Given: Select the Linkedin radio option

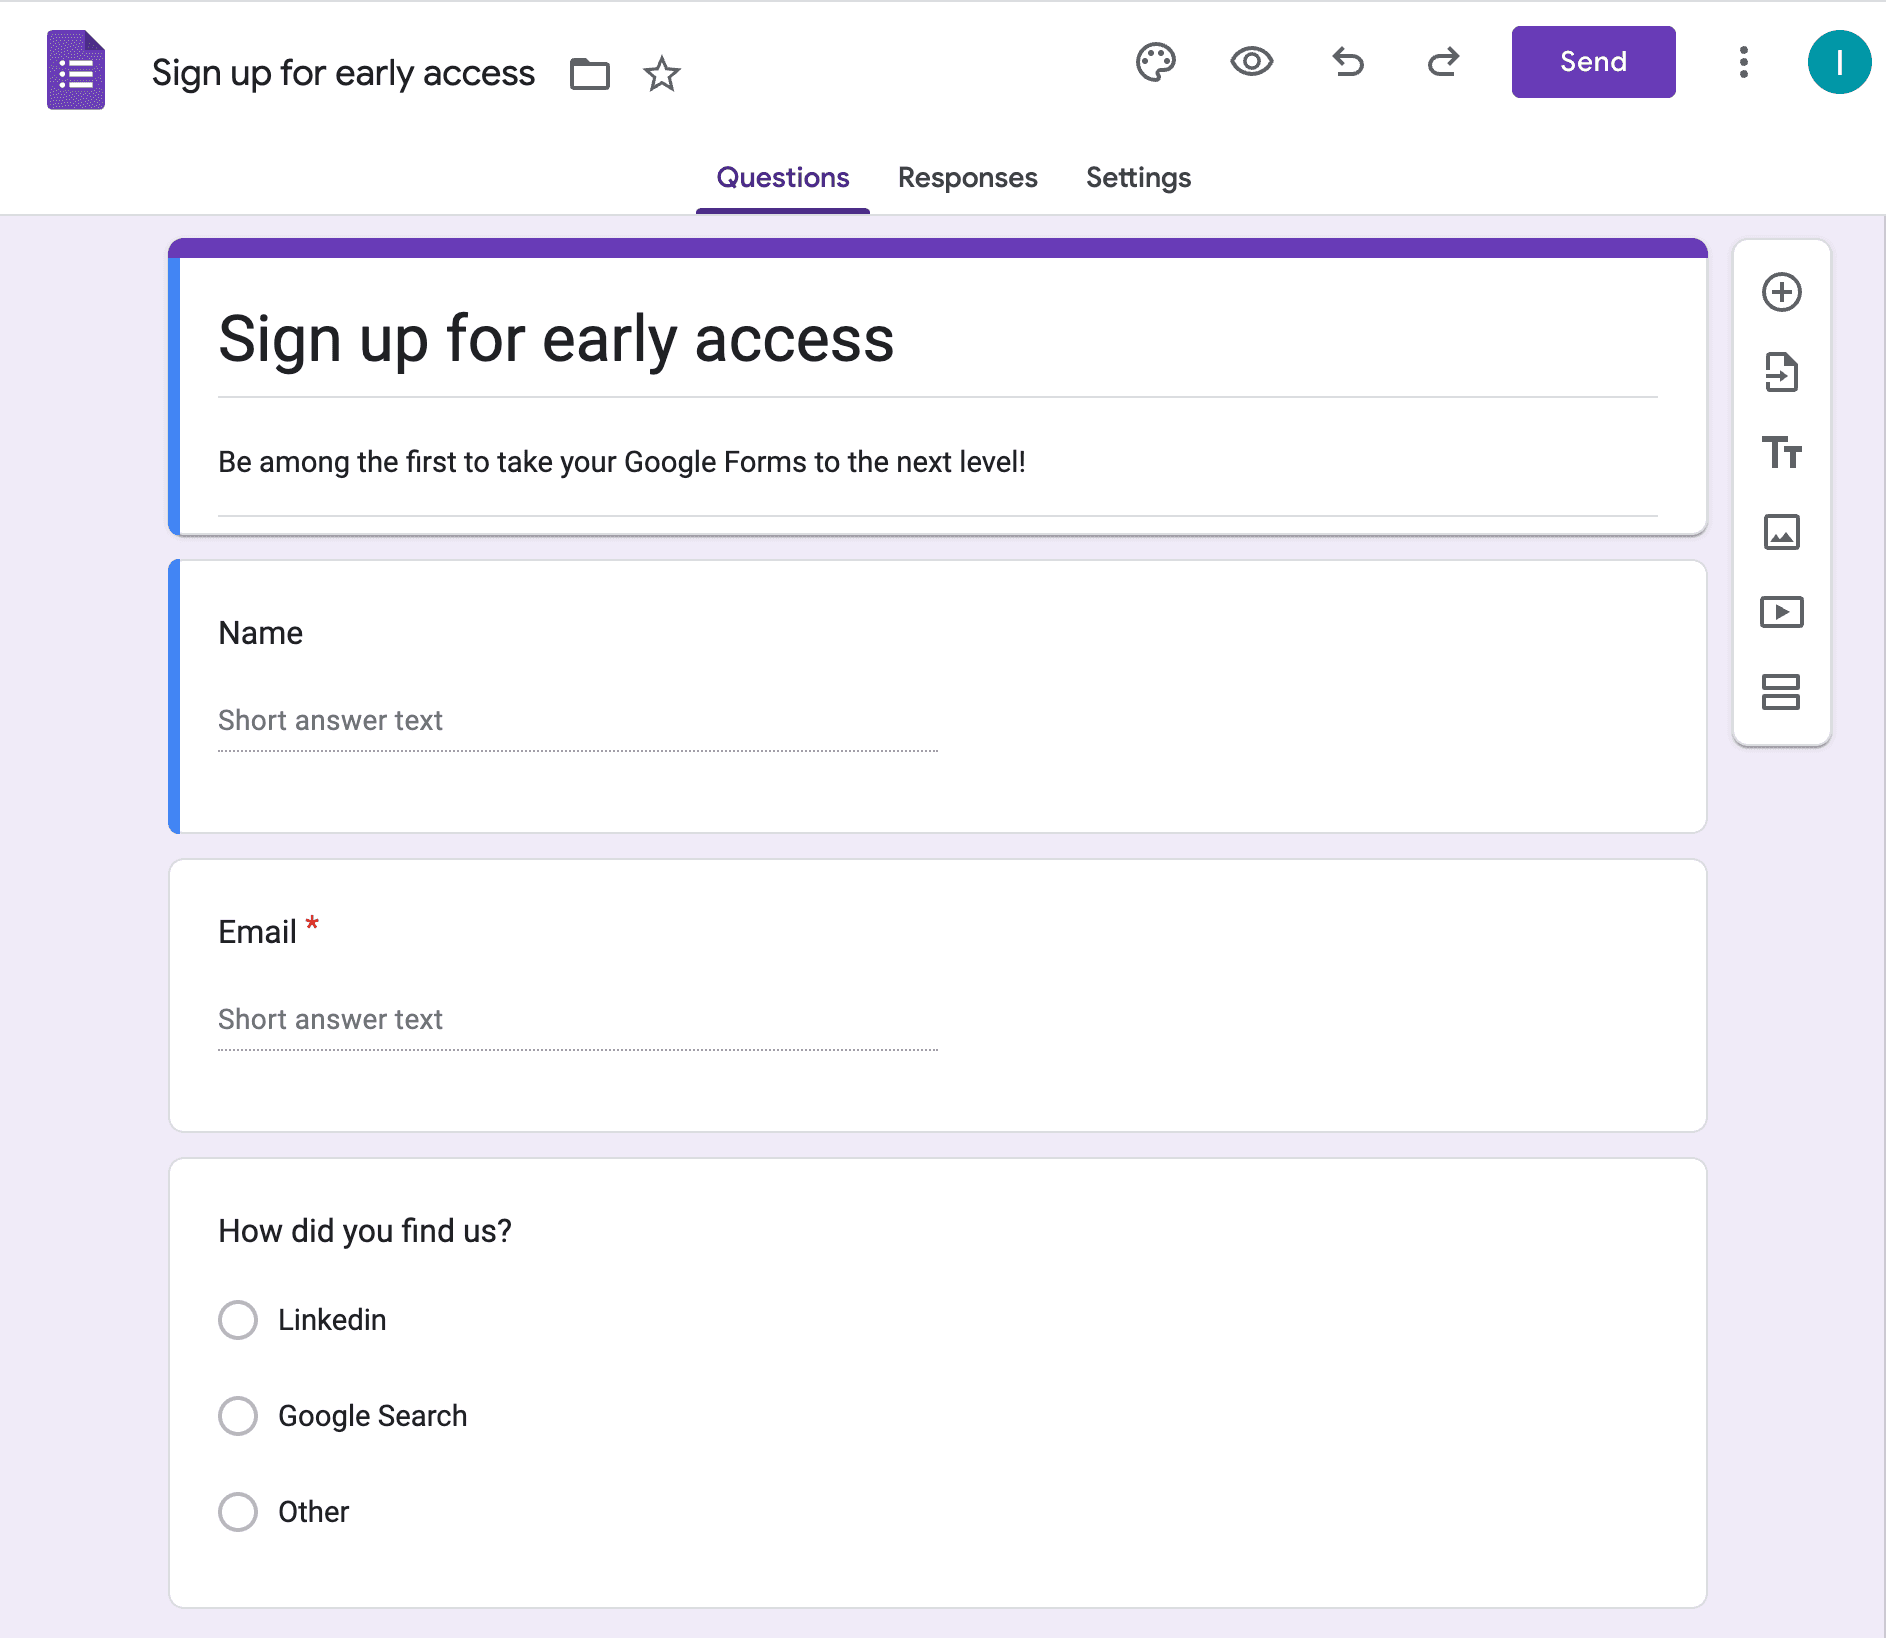Looking at the screenshot, I should (x=238, y=1320).
